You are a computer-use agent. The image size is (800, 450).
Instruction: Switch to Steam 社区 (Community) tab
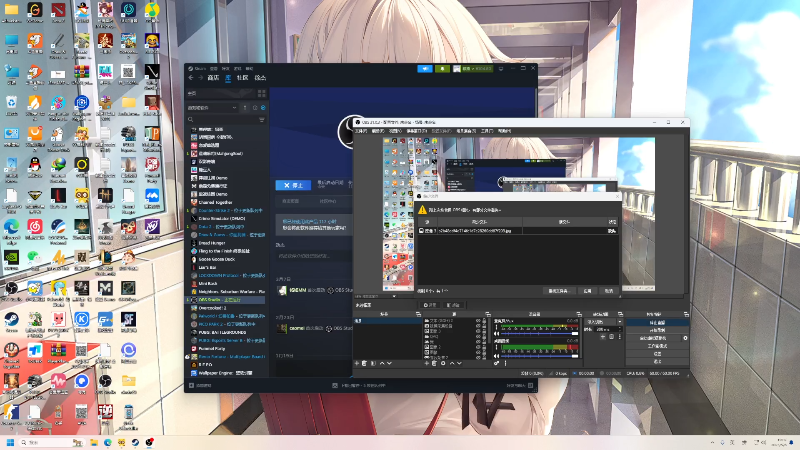point(242,78)
